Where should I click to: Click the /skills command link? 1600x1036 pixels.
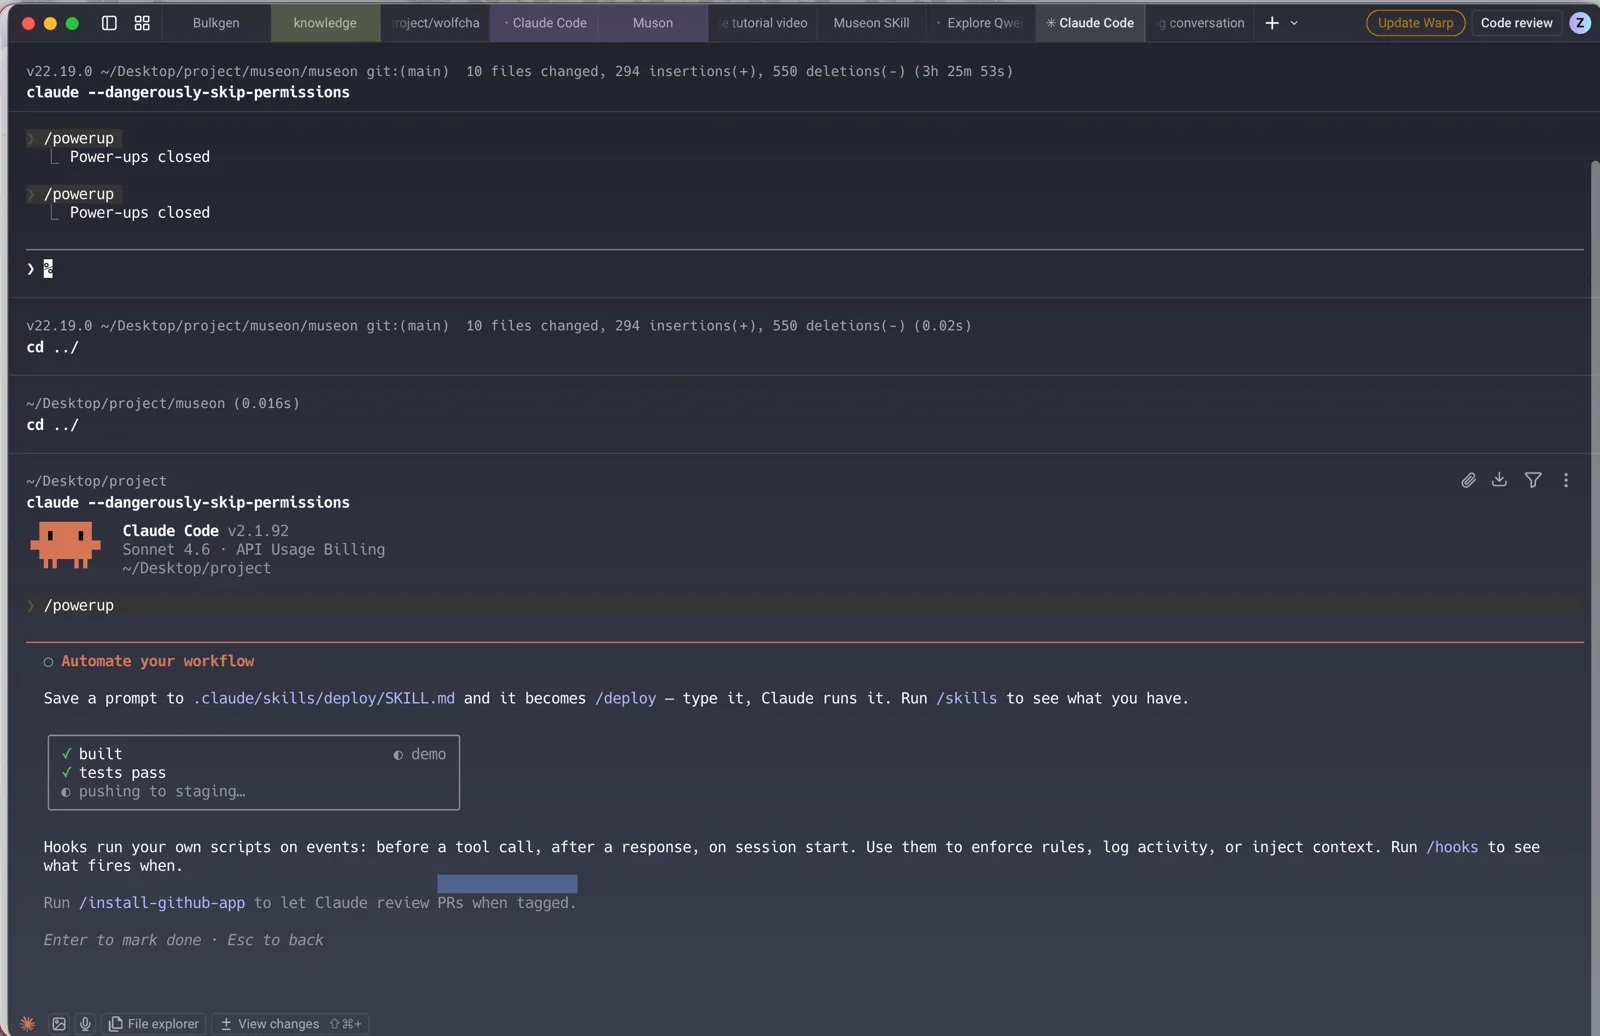(966, 698)
